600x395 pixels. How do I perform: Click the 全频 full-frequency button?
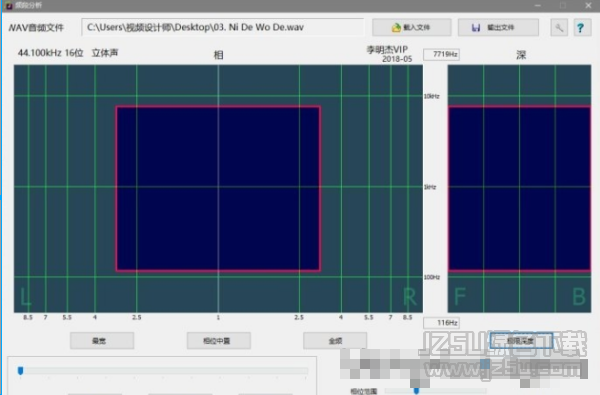[335, 340]
